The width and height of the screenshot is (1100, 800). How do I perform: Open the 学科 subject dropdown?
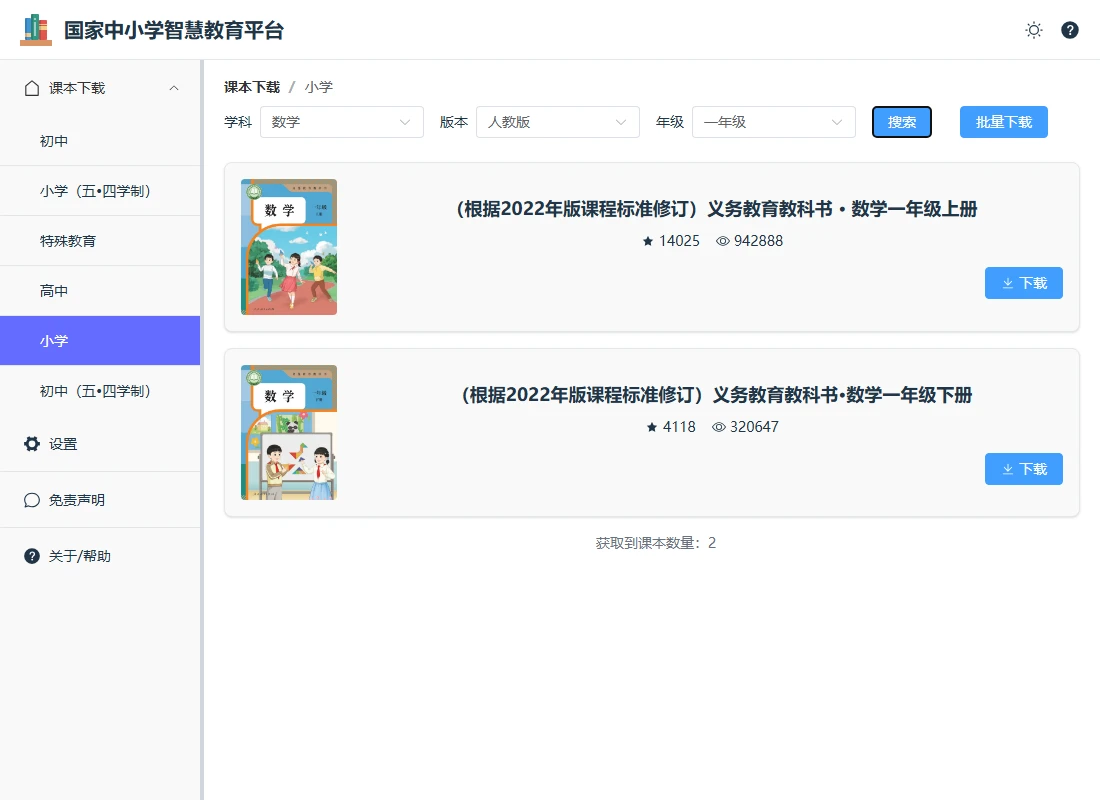click(x=341, y=122)
